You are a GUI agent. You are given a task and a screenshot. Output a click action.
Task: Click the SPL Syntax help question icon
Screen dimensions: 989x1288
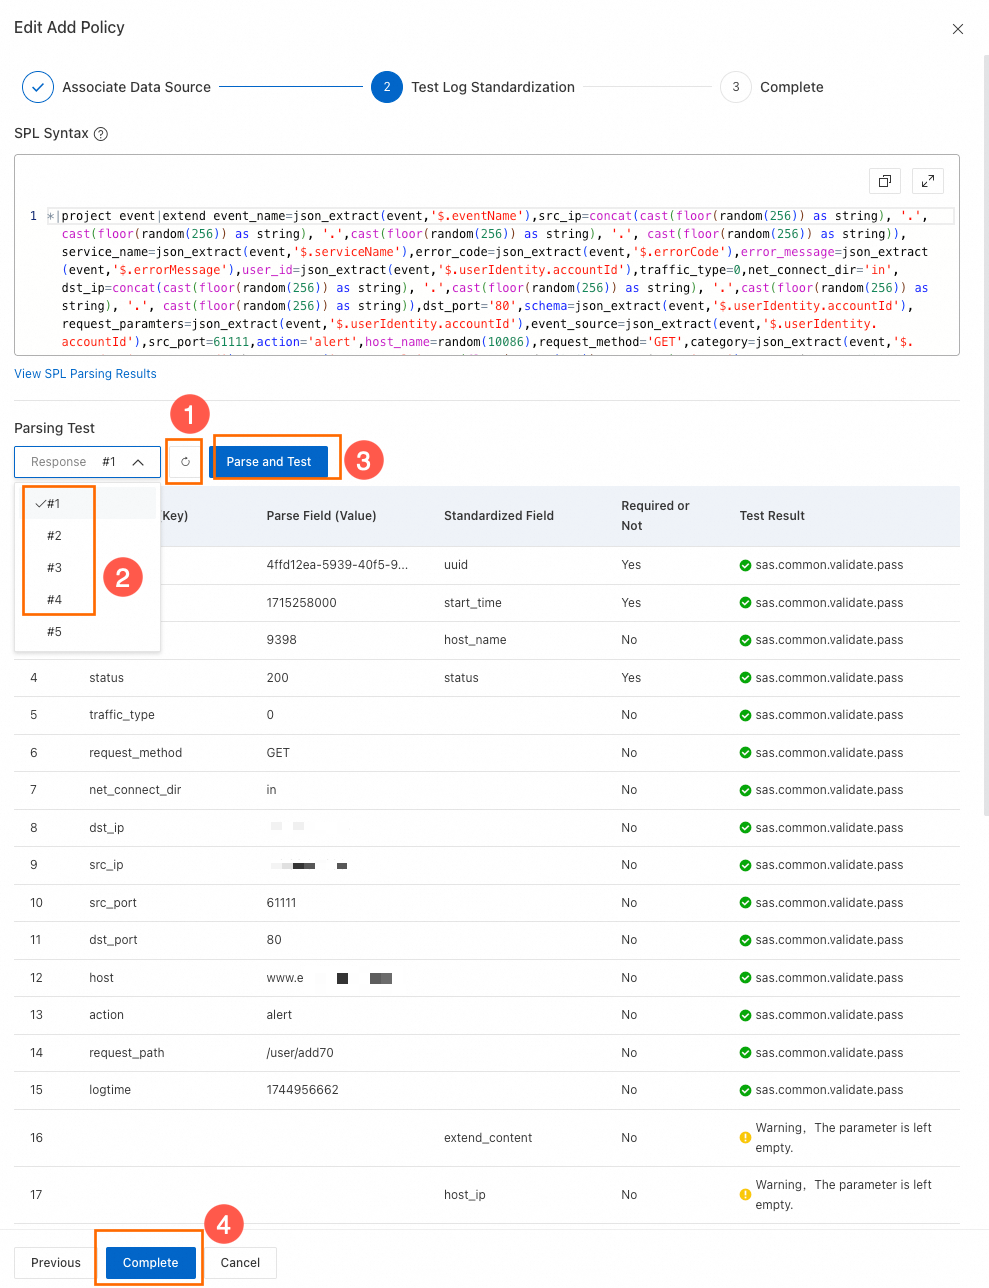click(101, 134)
